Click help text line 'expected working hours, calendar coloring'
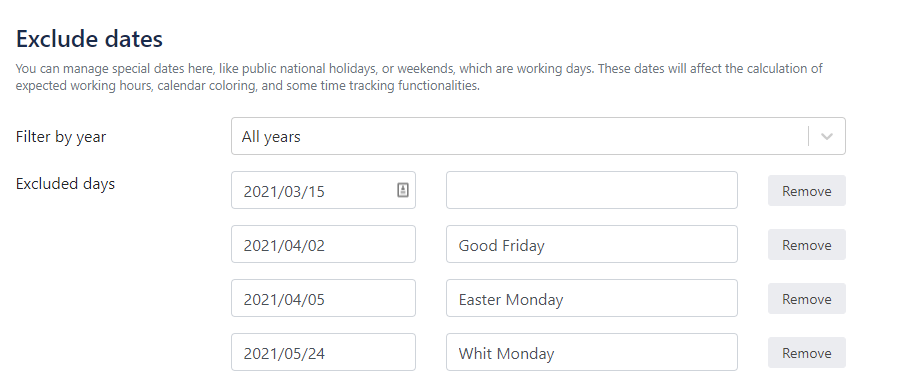Image resolution: width=912 pixels, height=376 pixels. coord(248,86)
